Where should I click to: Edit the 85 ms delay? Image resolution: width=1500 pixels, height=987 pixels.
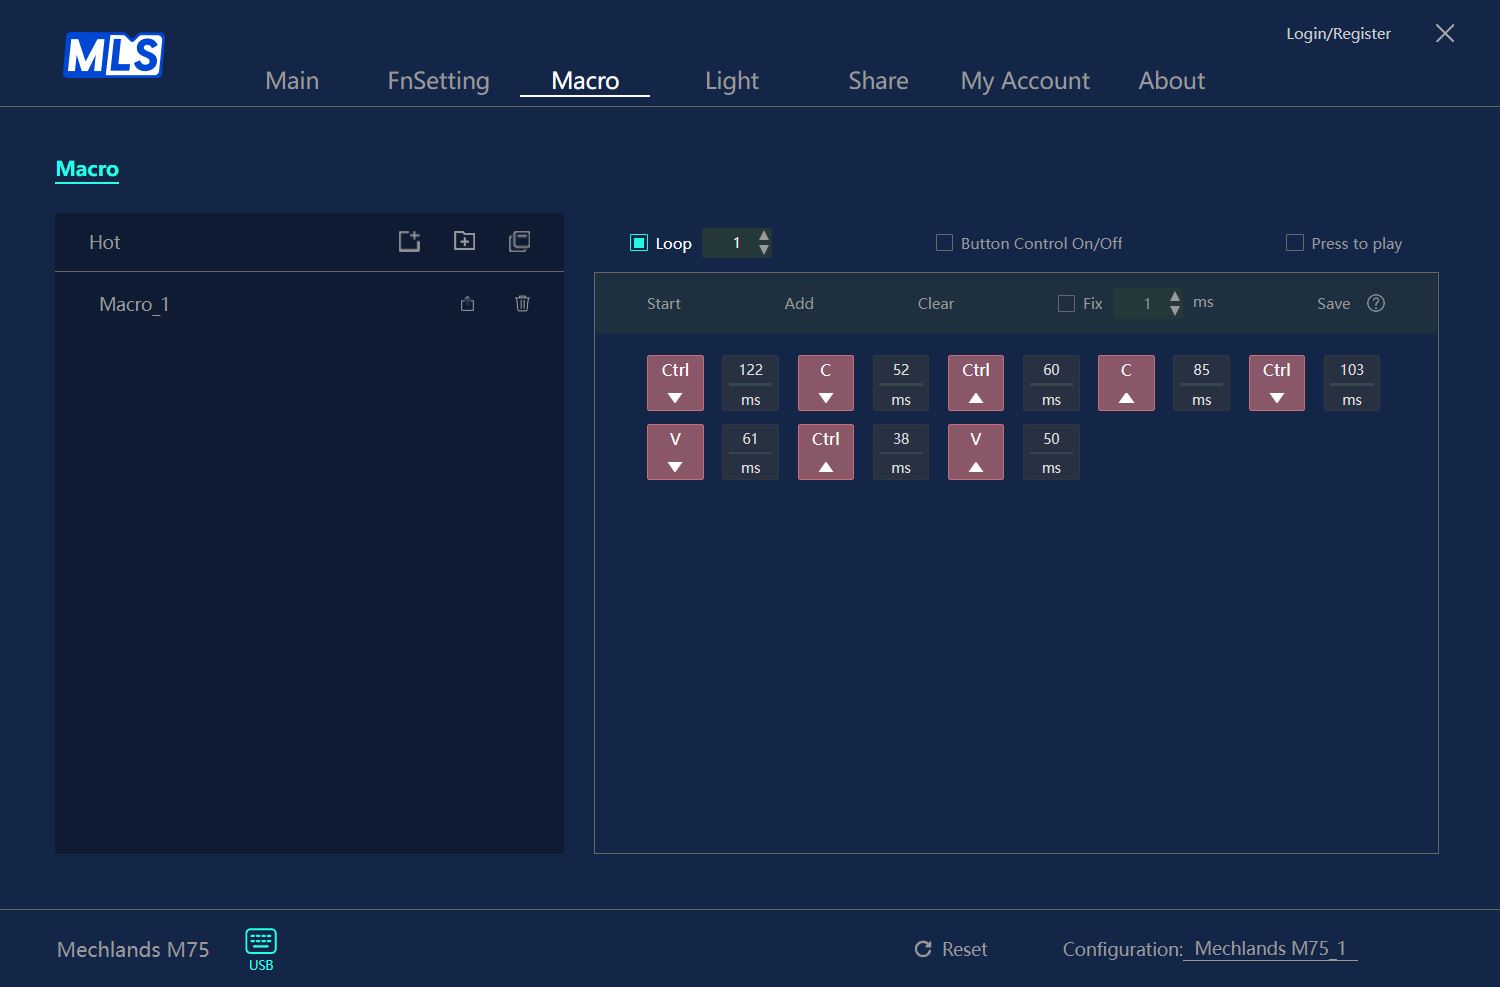click(x=1202, y=383)
